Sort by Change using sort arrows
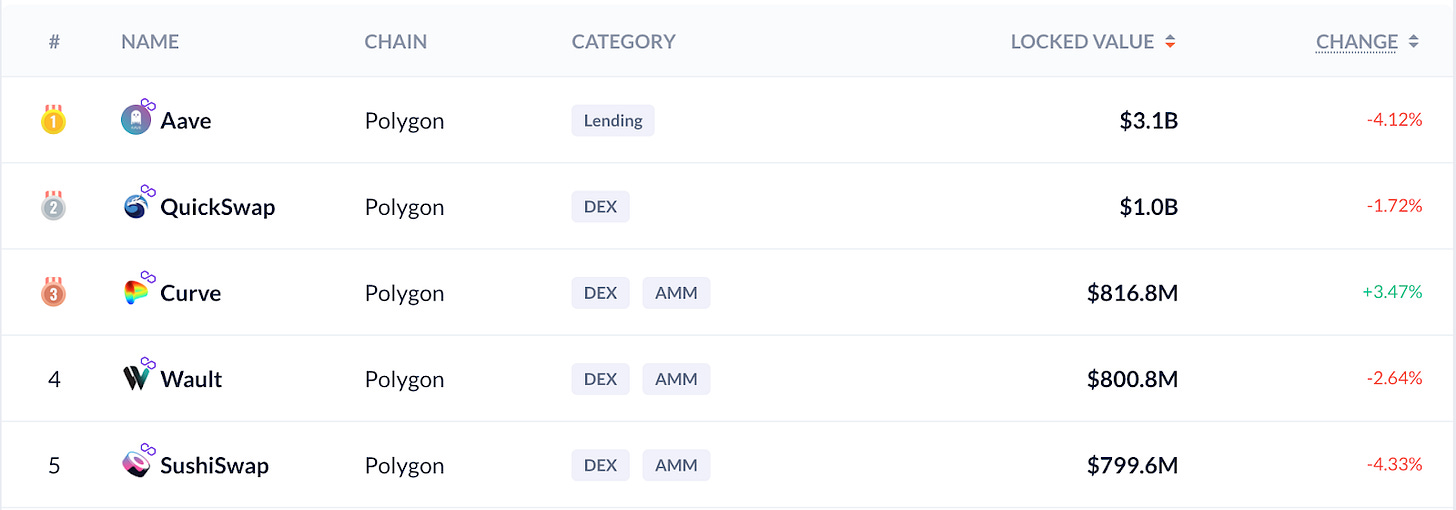The height and width of the screenshot is (510, 1456). [x=1413, y=42]
